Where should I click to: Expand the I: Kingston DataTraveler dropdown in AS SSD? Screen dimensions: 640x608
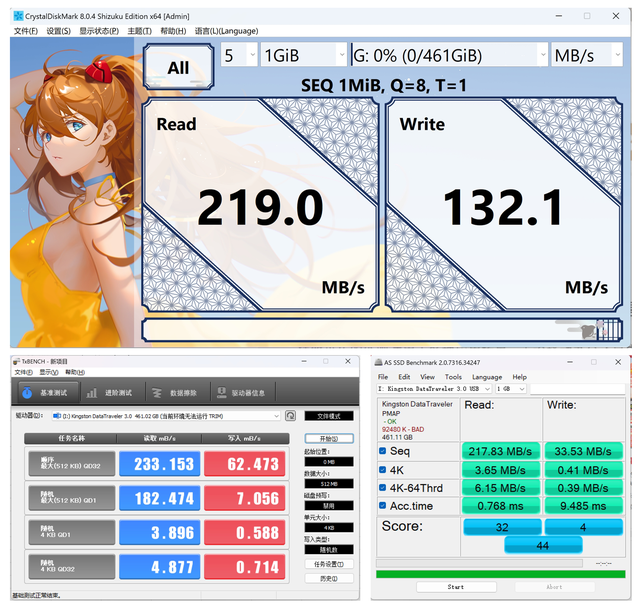coord(434,389)
